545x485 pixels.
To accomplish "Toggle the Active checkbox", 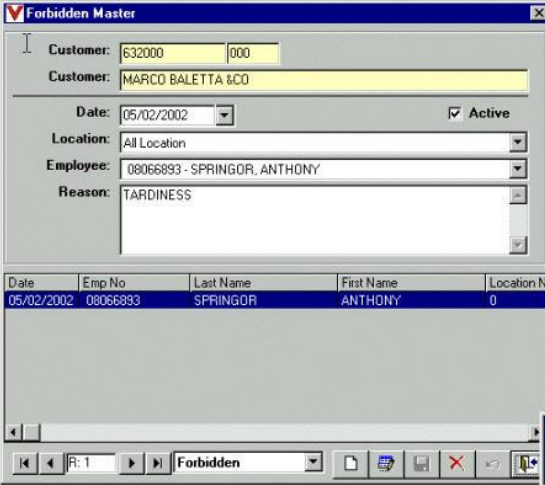I will [x=455, y=113].
